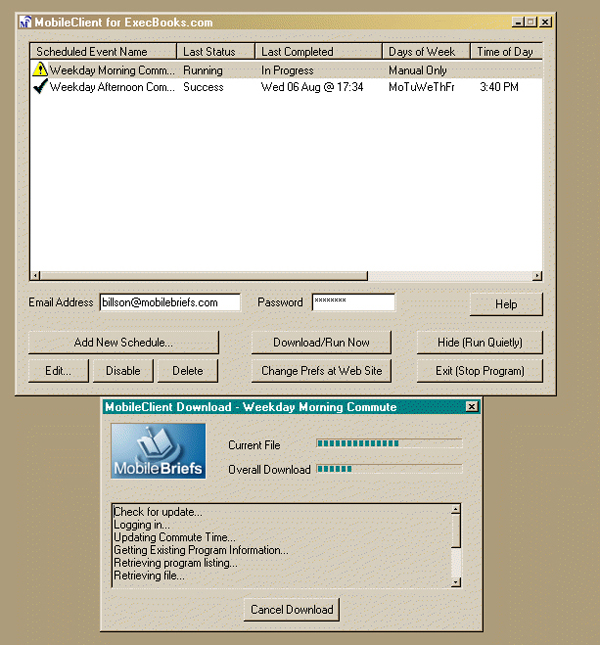Click Hide (Run Quietly) button
The image size is (600, 645).
point(480,342)
